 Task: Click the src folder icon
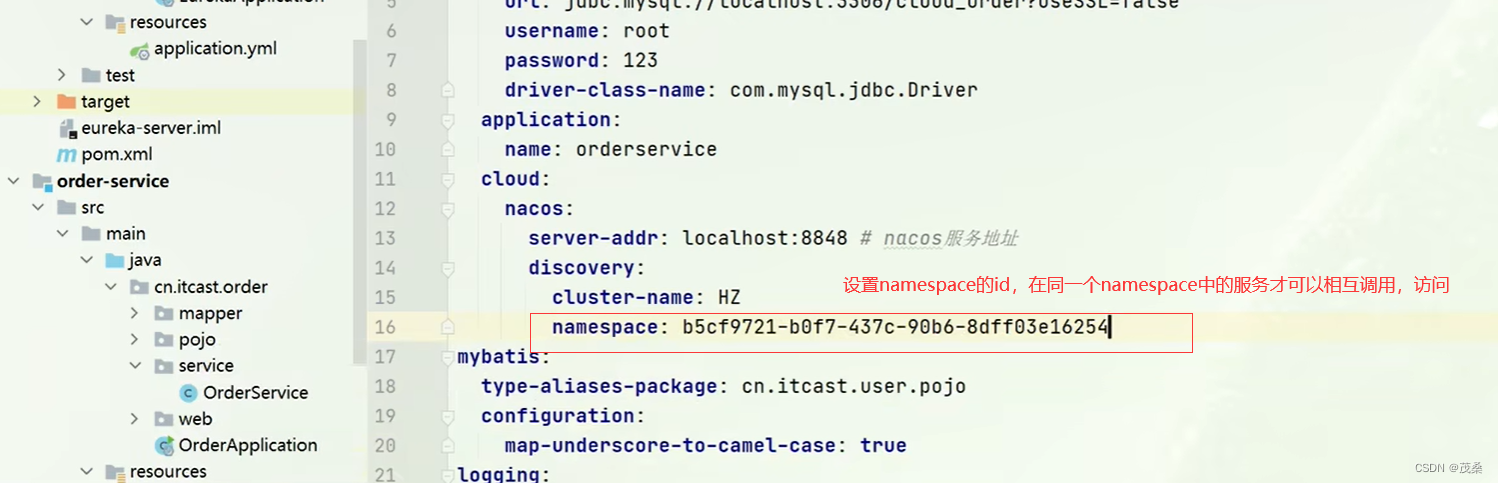[x=67, y=208]
